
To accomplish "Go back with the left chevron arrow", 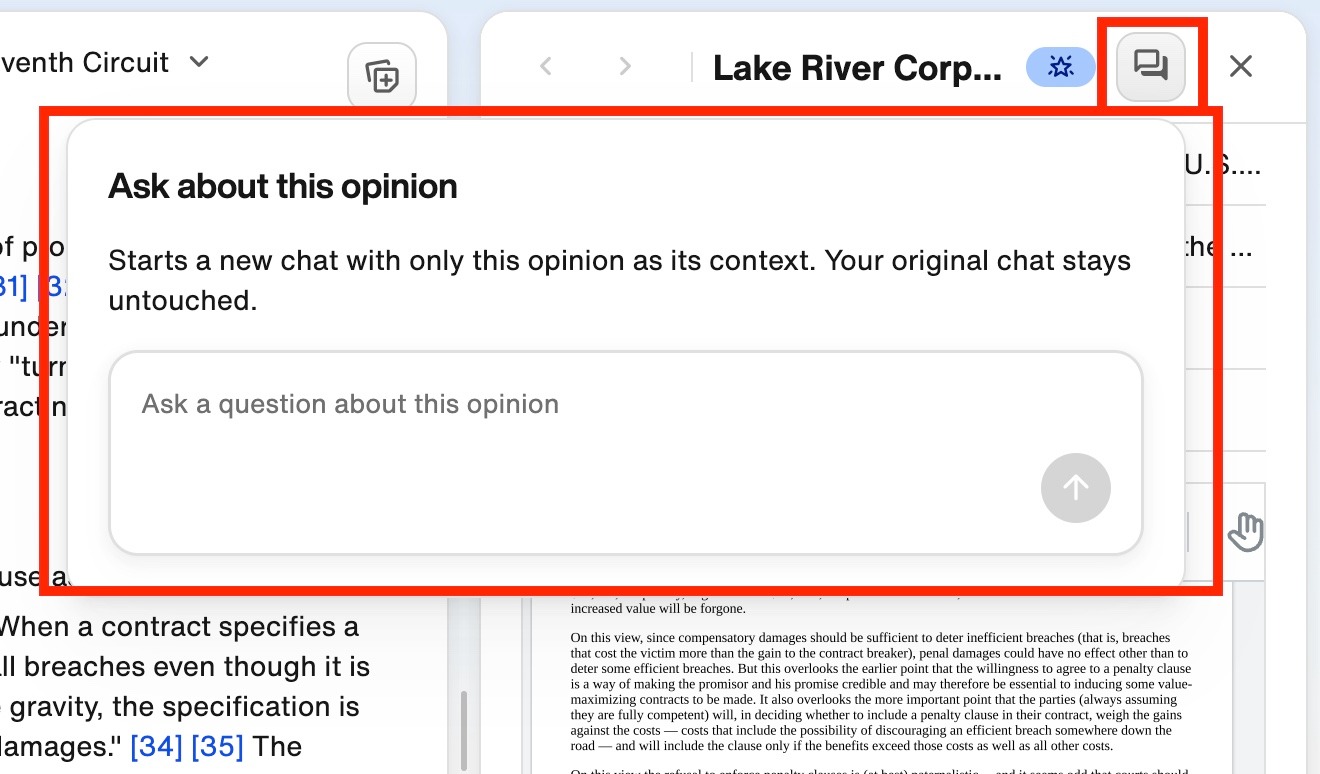I will [546, 67].
